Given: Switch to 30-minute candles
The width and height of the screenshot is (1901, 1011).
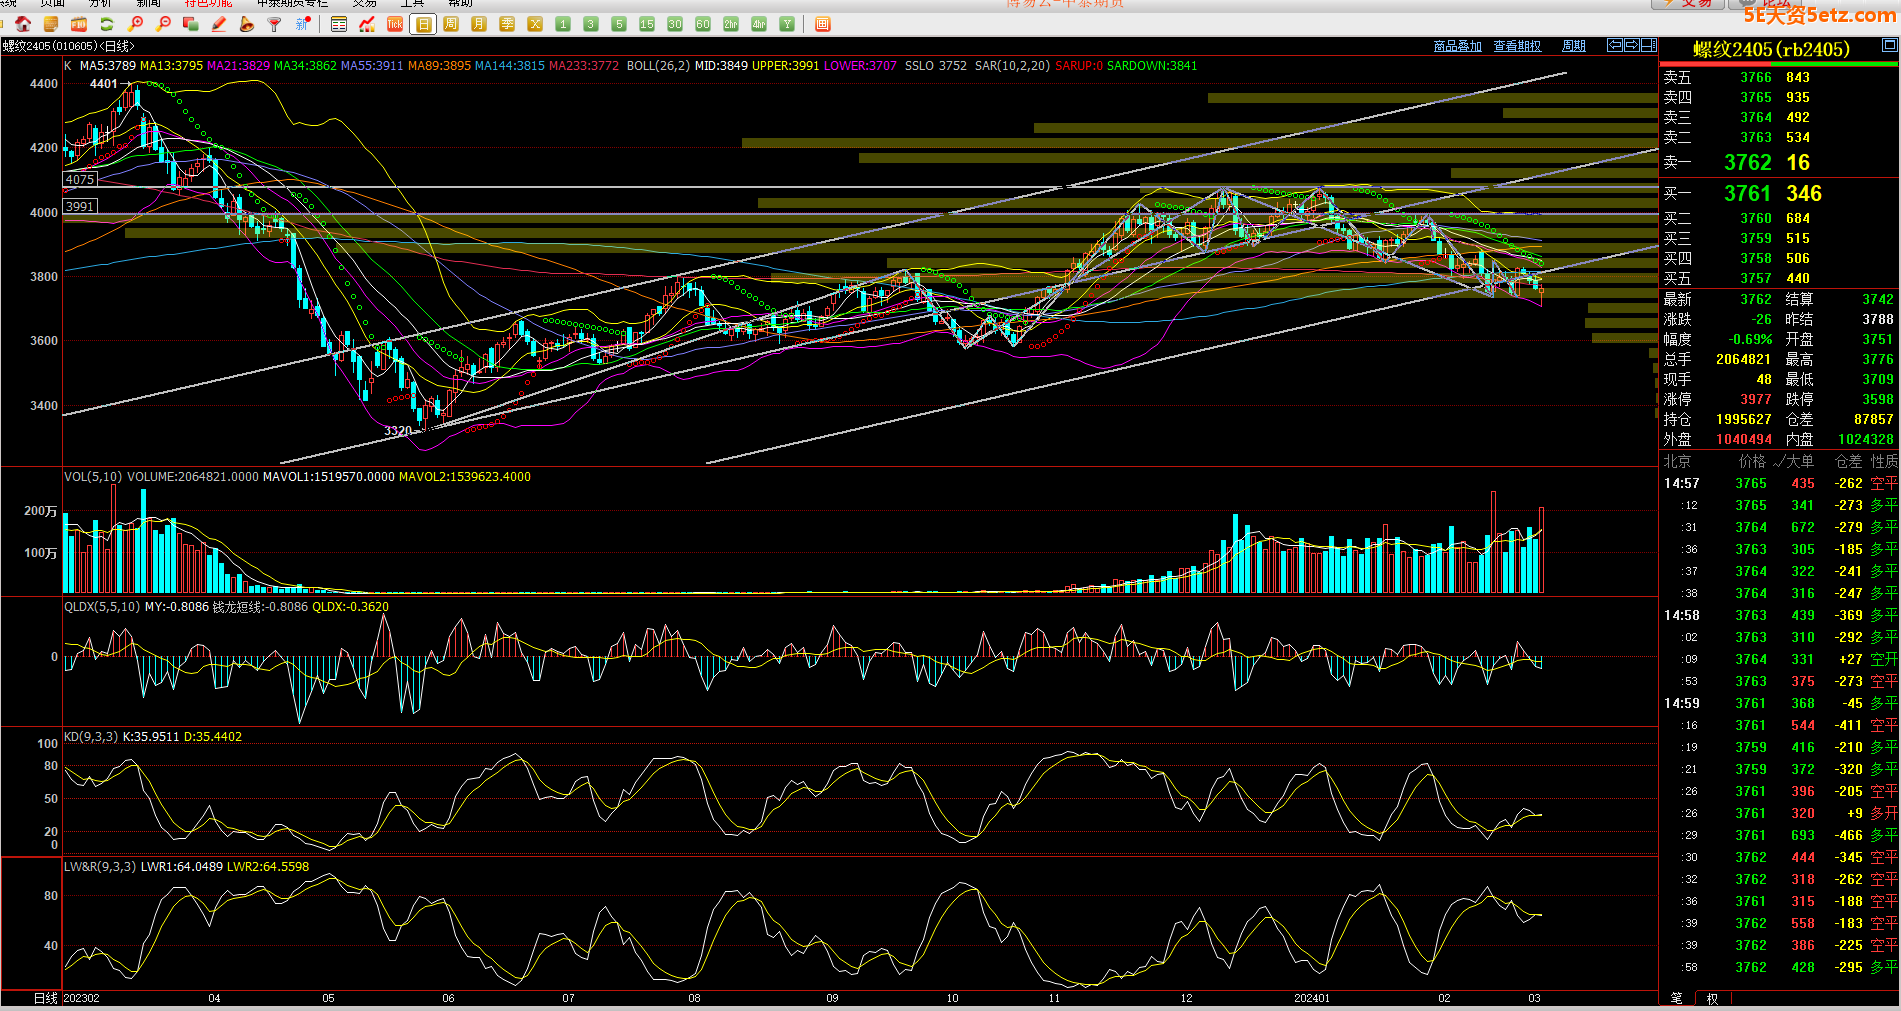Looking at the screenshot, I should 675,24.
